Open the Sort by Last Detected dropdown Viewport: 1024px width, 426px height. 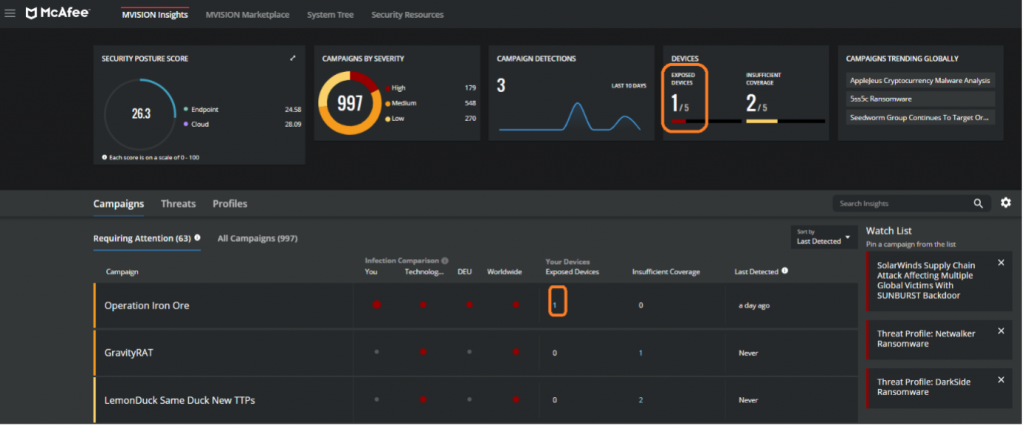[x=824, y=237]
